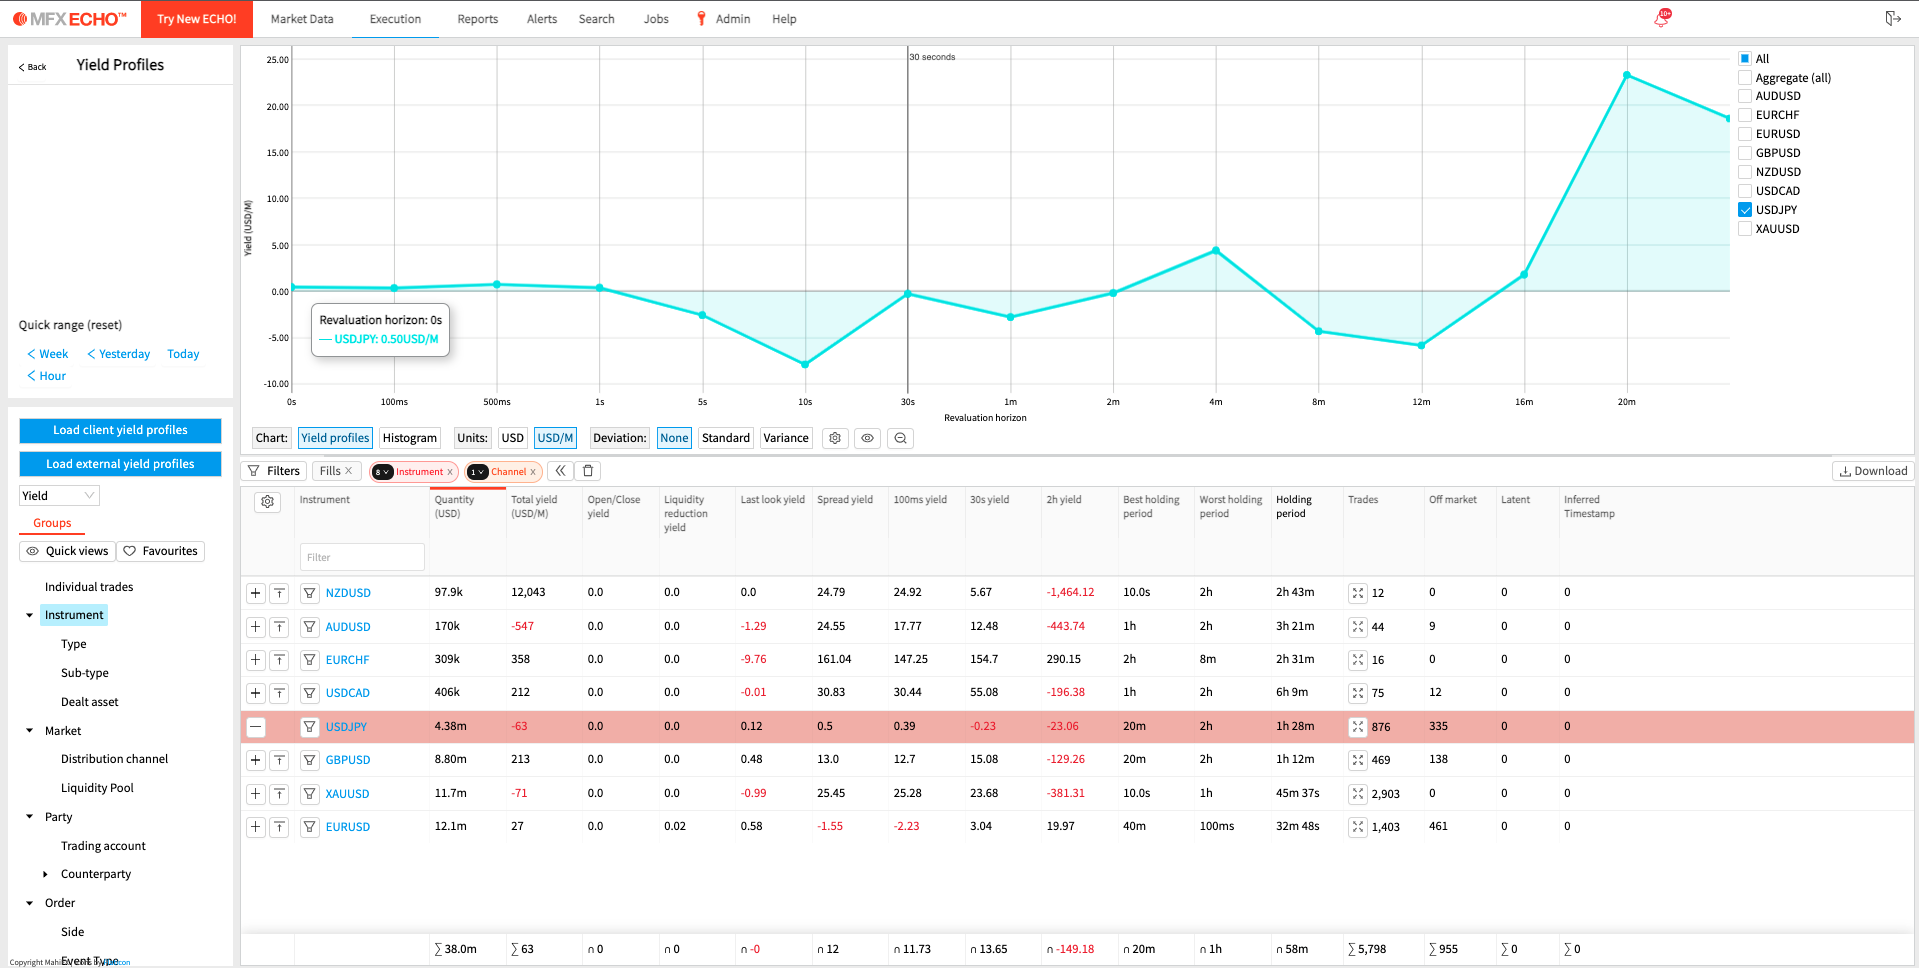Pin XAUUSD row to top

280,794
